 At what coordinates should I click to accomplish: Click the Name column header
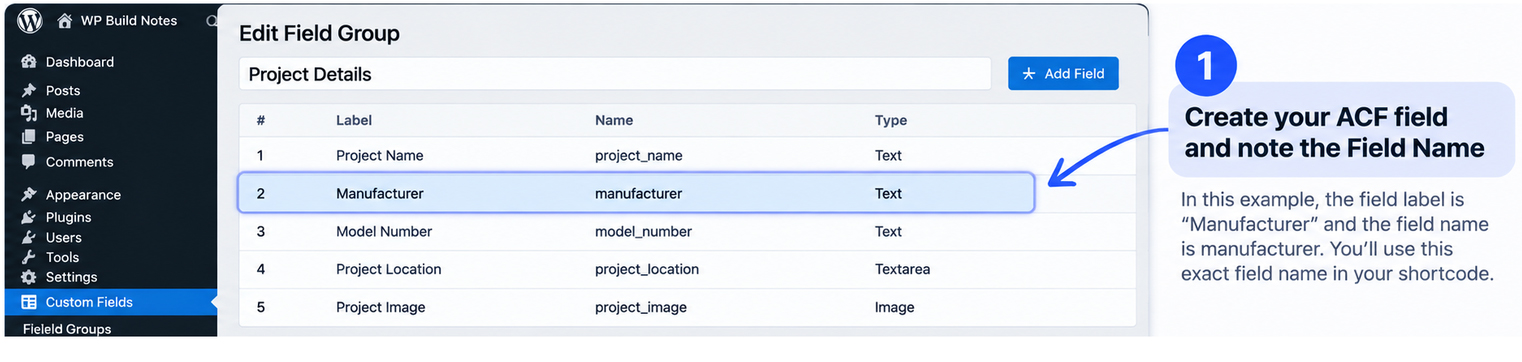point(614,120)
